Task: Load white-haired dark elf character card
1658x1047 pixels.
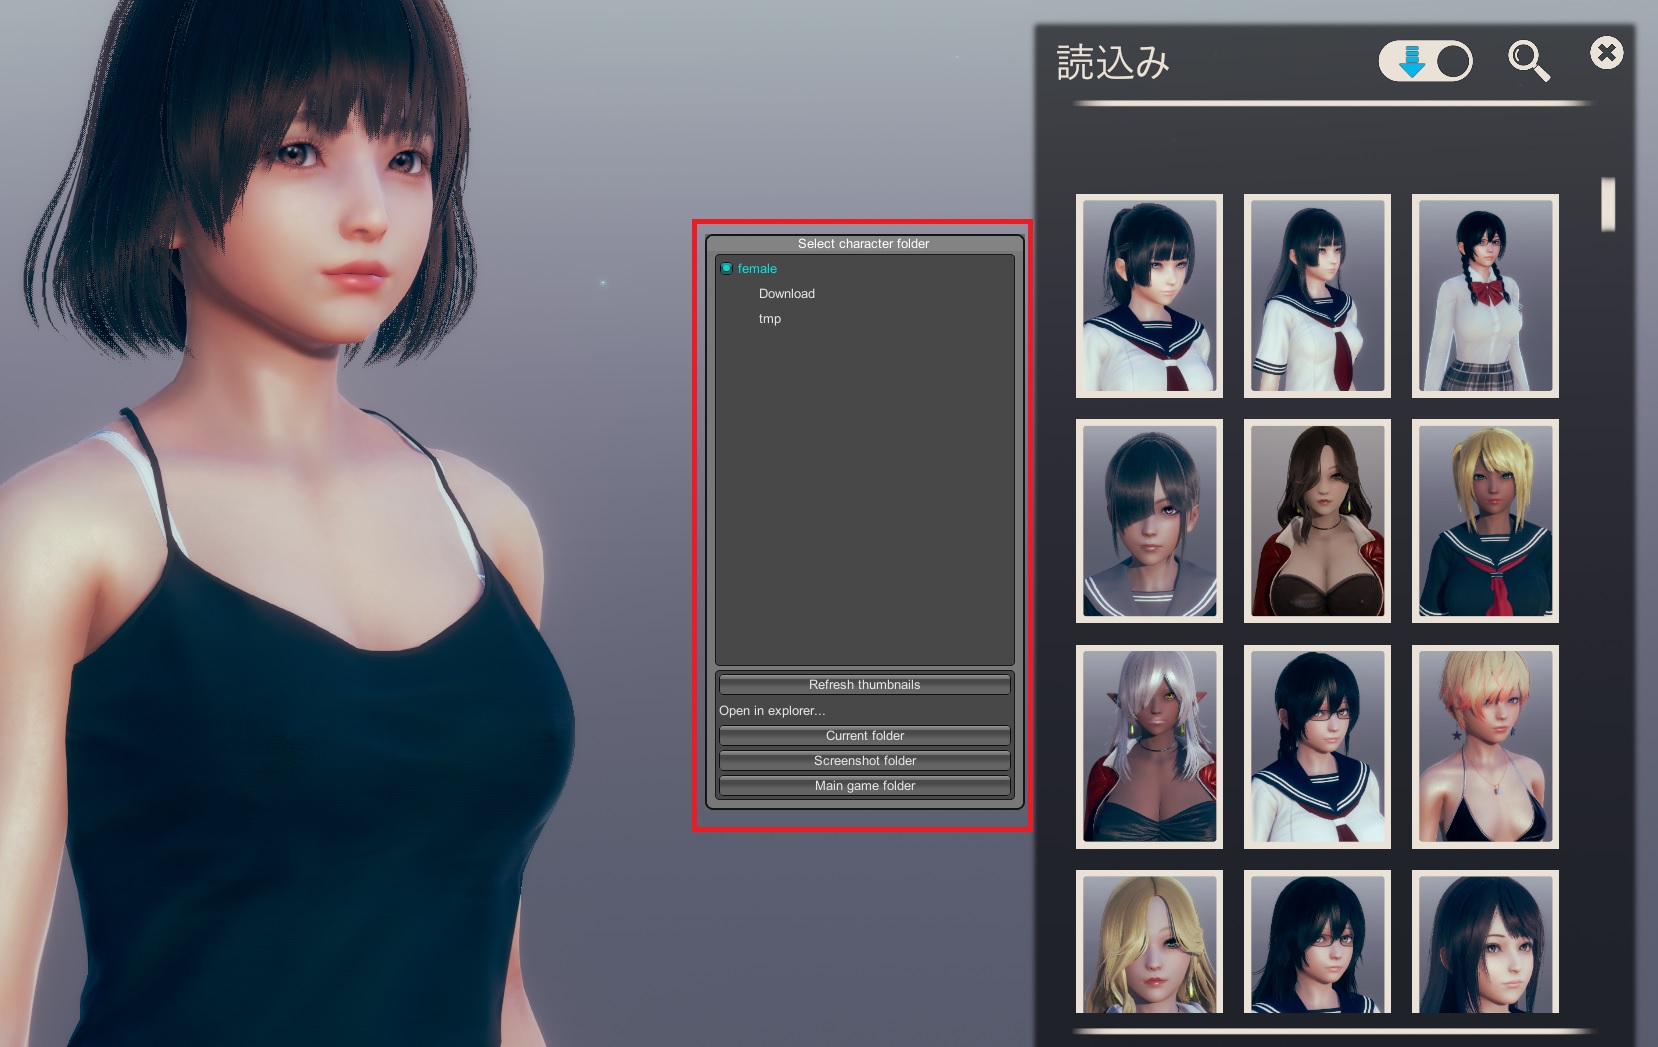Action: 1149,747
